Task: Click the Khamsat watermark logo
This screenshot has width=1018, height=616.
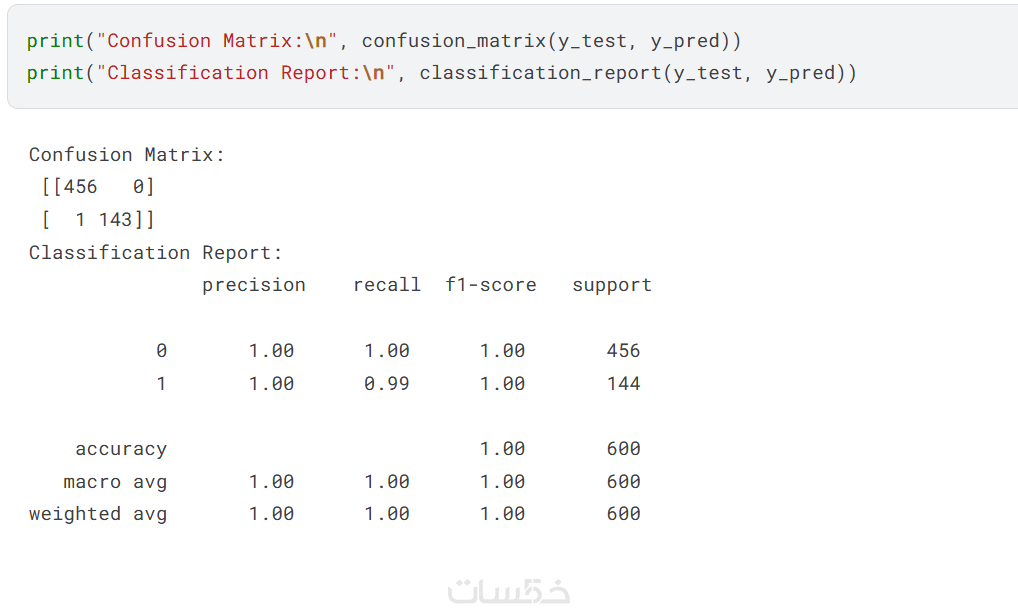Action: click(509, 590)
